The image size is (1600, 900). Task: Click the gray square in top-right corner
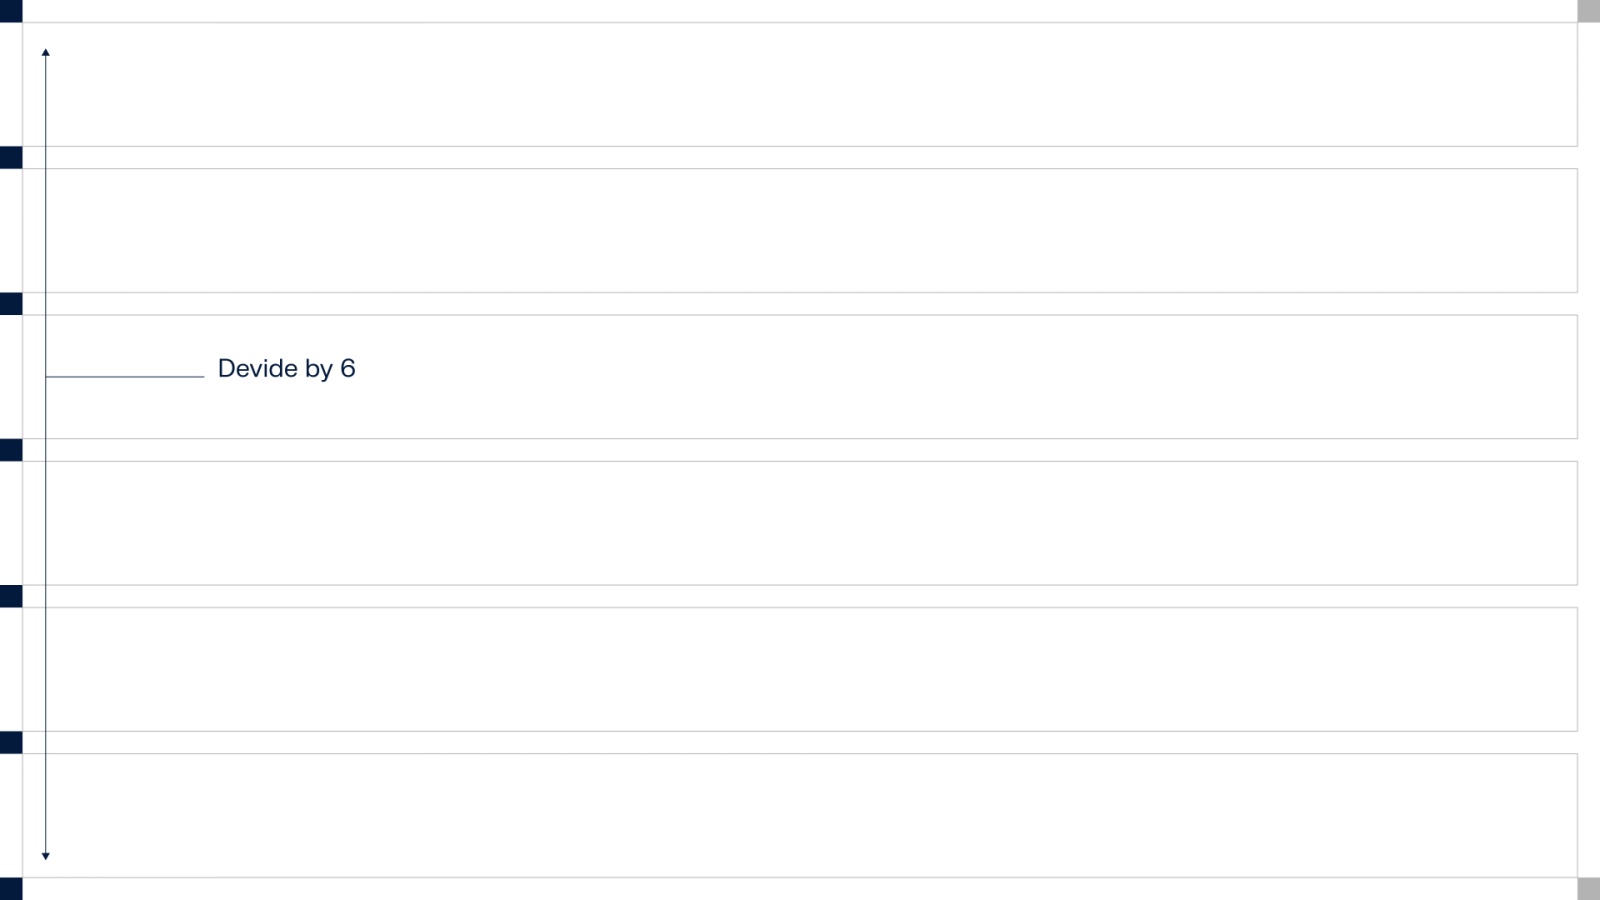(1588, 11)
